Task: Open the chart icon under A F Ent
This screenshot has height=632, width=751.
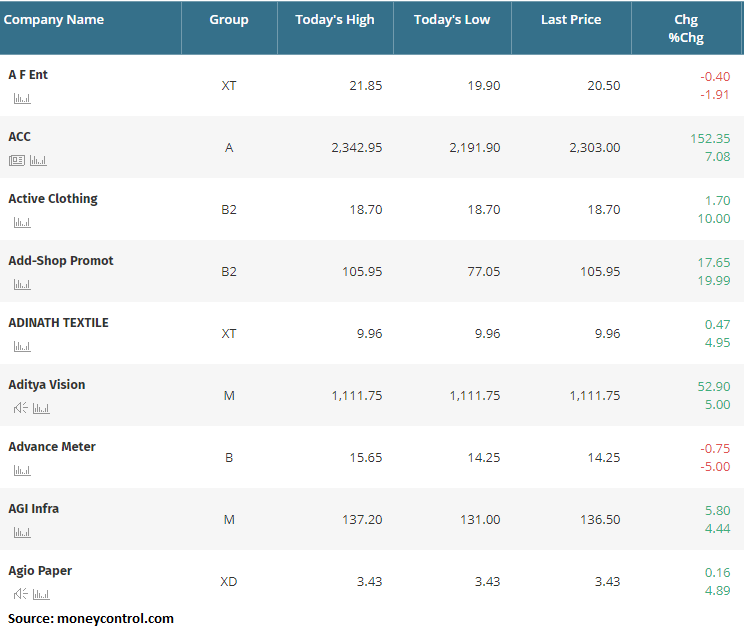Action: pyautogui.click(x=22, y=98)
